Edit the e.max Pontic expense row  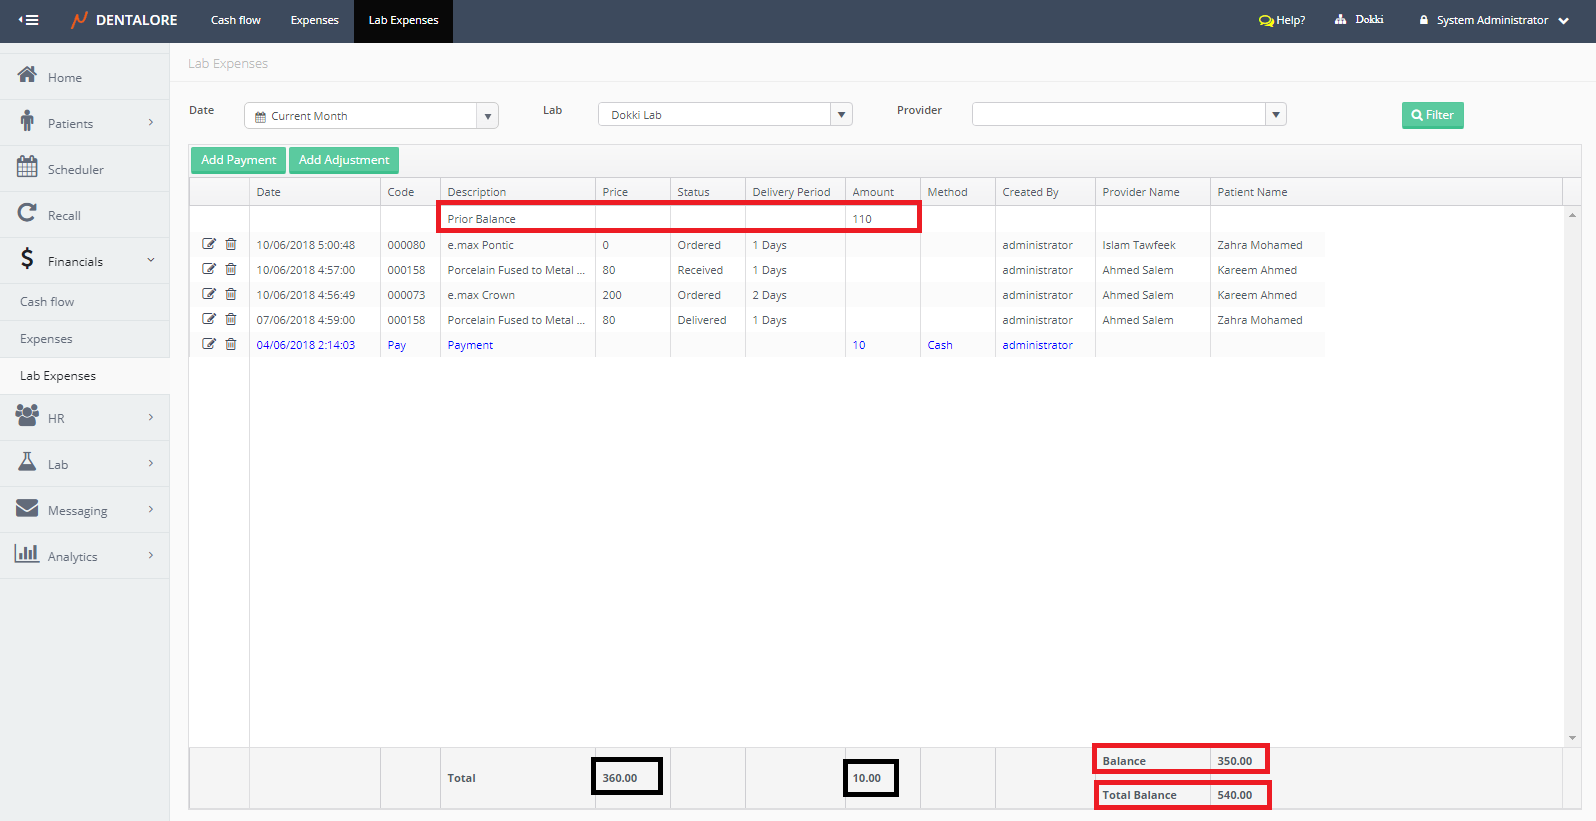coord(209,244)
